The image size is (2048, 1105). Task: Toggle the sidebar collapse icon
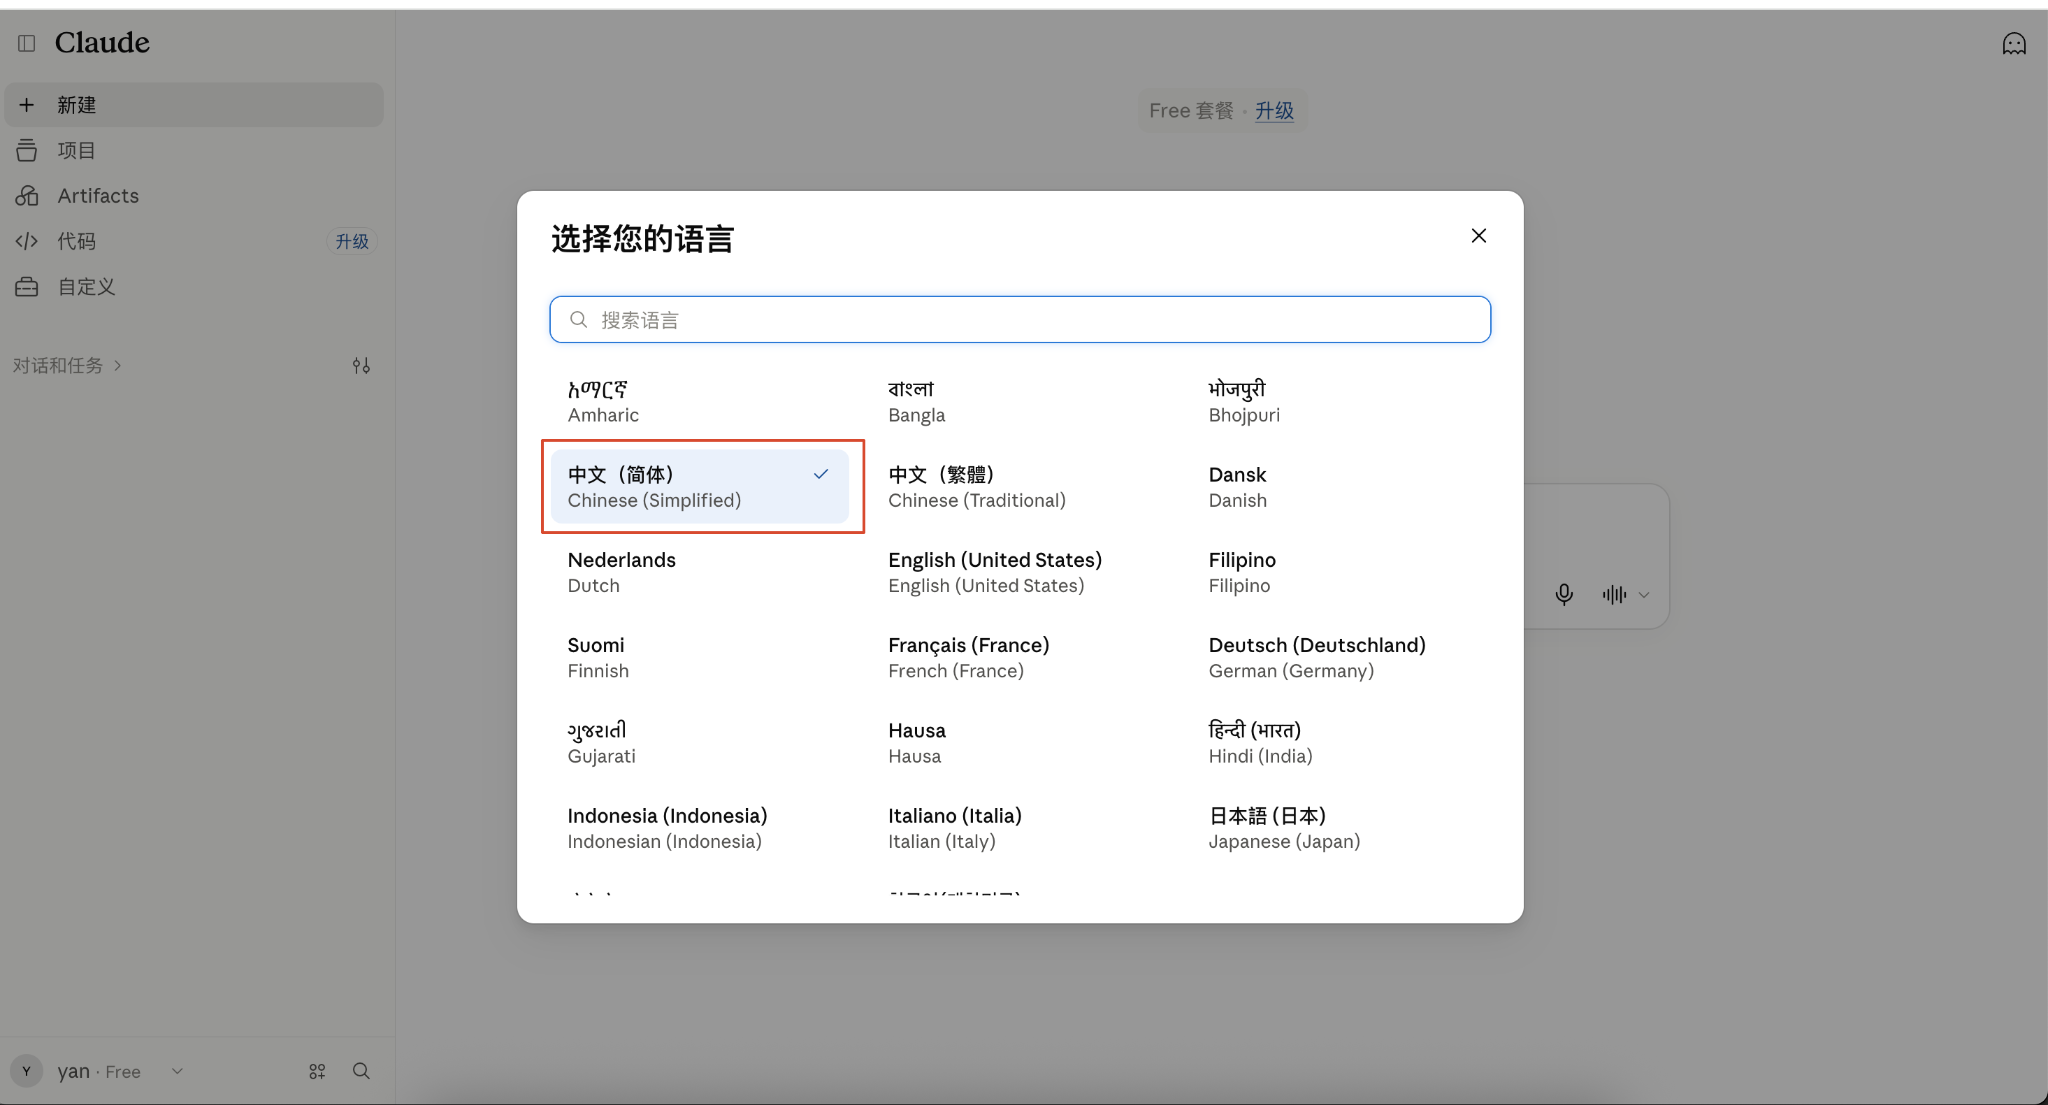(27, 43)
